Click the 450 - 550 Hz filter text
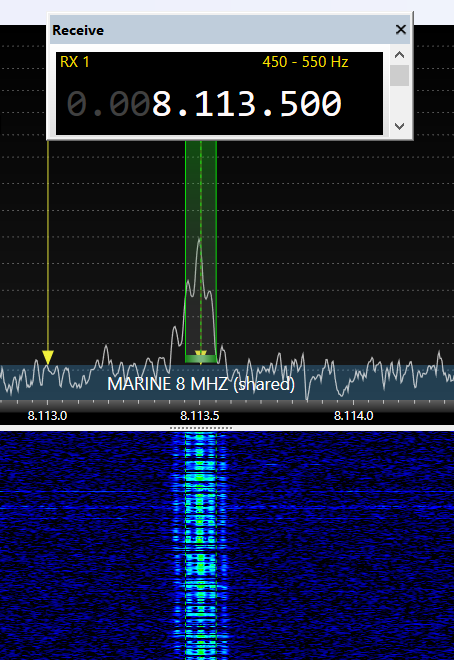 [305, 62]
